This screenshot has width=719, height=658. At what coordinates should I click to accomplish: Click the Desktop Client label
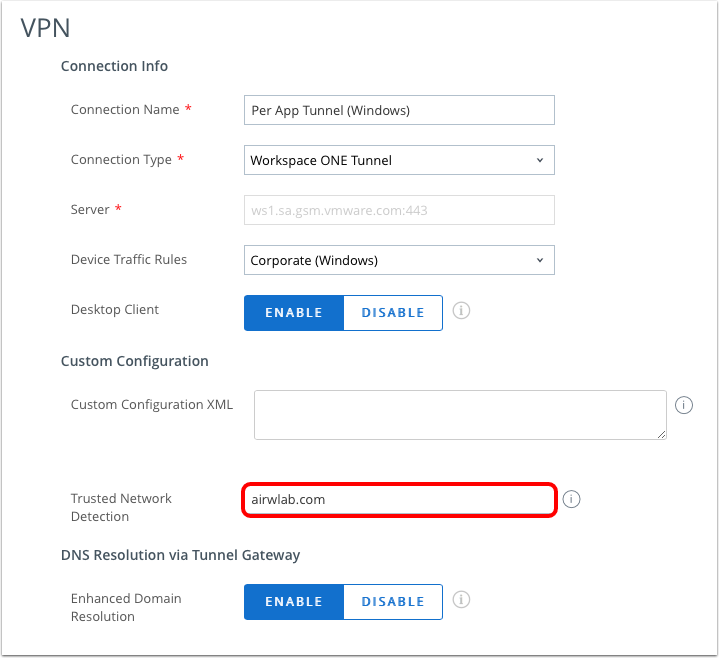point(115,310)
